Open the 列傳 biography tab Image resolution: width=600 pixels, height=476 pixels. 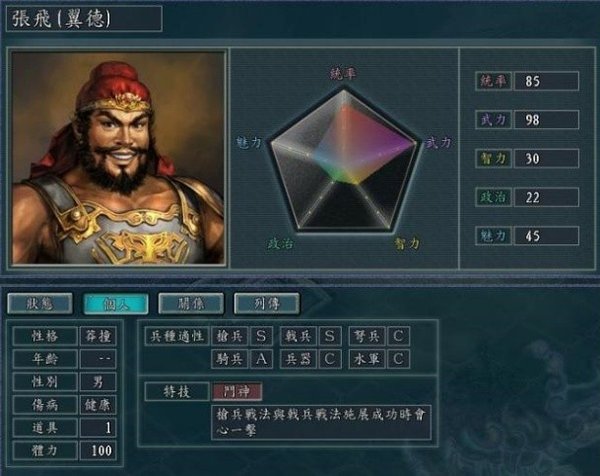(x=267, y=304)
